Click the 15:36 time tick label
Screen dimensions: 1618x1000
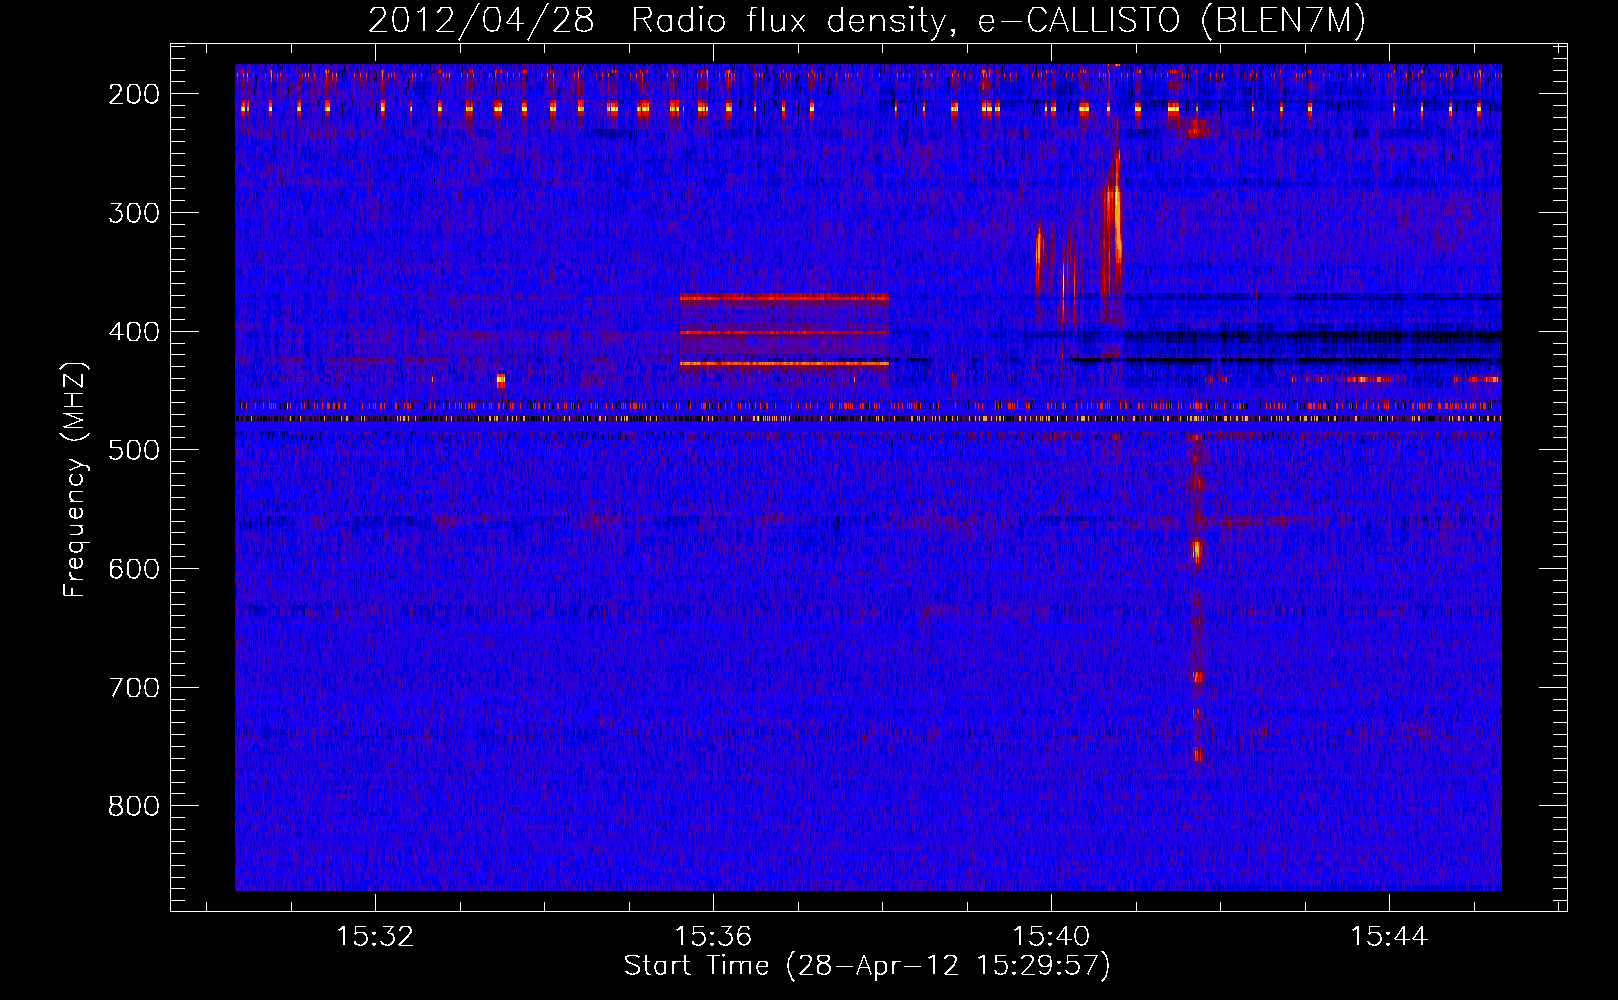click(x=713, y=937)
